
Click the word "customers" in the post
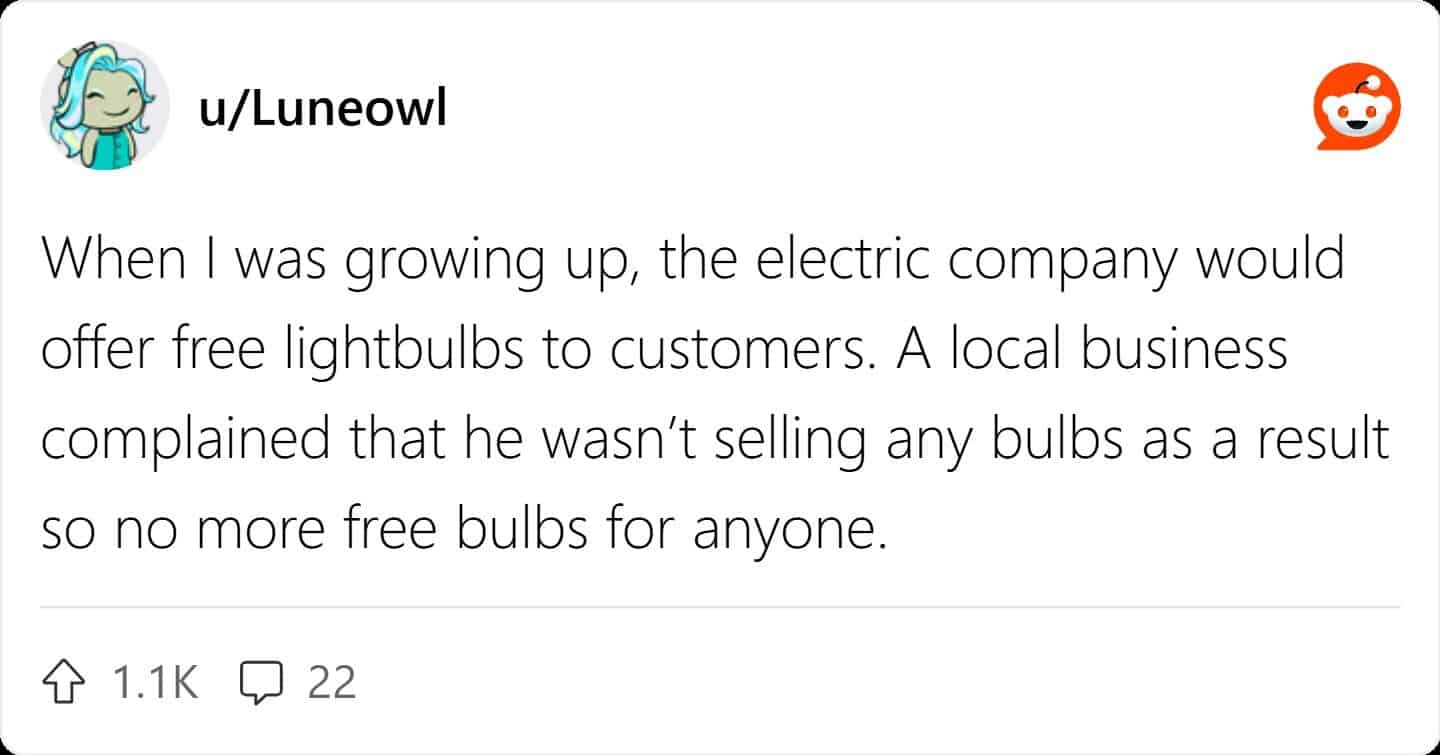(727, 352)
